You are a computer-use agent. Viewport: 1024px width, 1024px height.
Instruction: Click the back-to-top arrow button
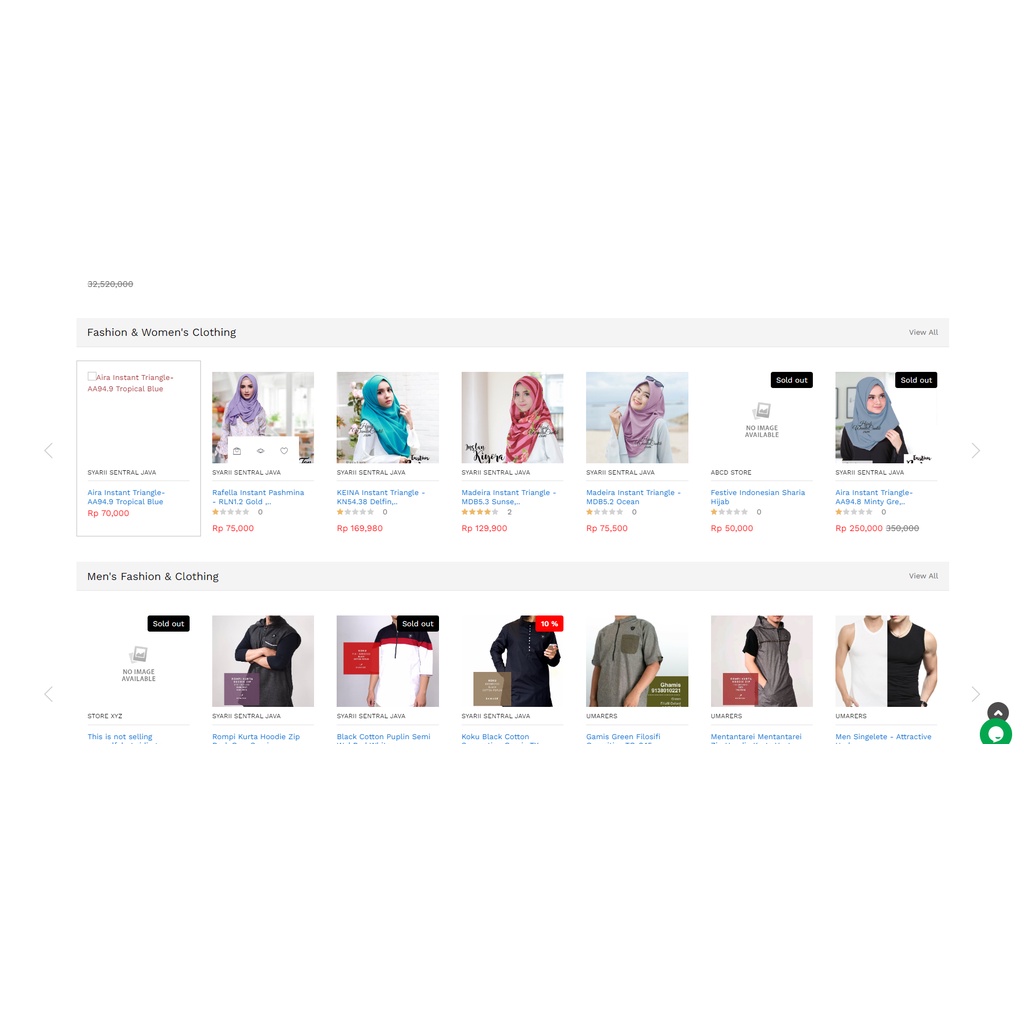click(998, 712)
